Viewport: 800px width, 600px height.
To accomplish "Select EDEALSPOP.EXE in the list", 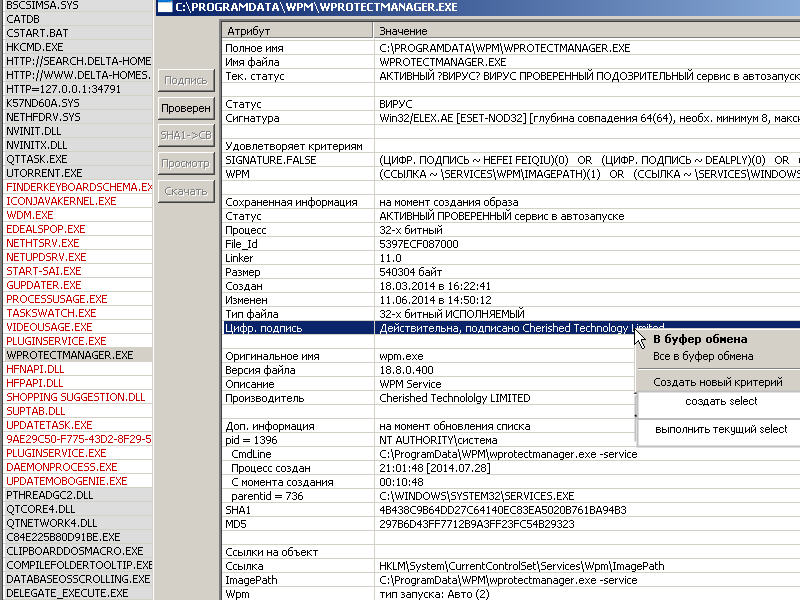I will 46,229.
